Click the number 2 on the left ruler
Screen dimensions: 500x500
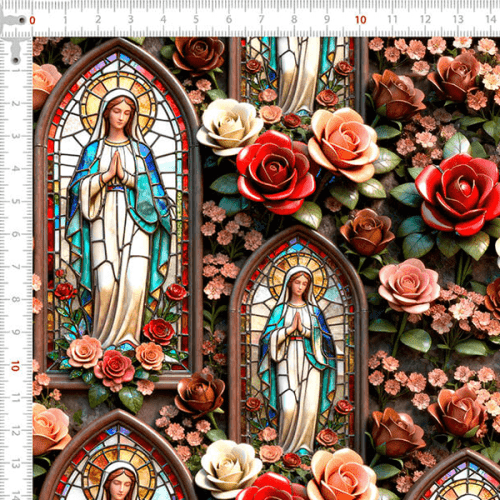tap(15, 103)
